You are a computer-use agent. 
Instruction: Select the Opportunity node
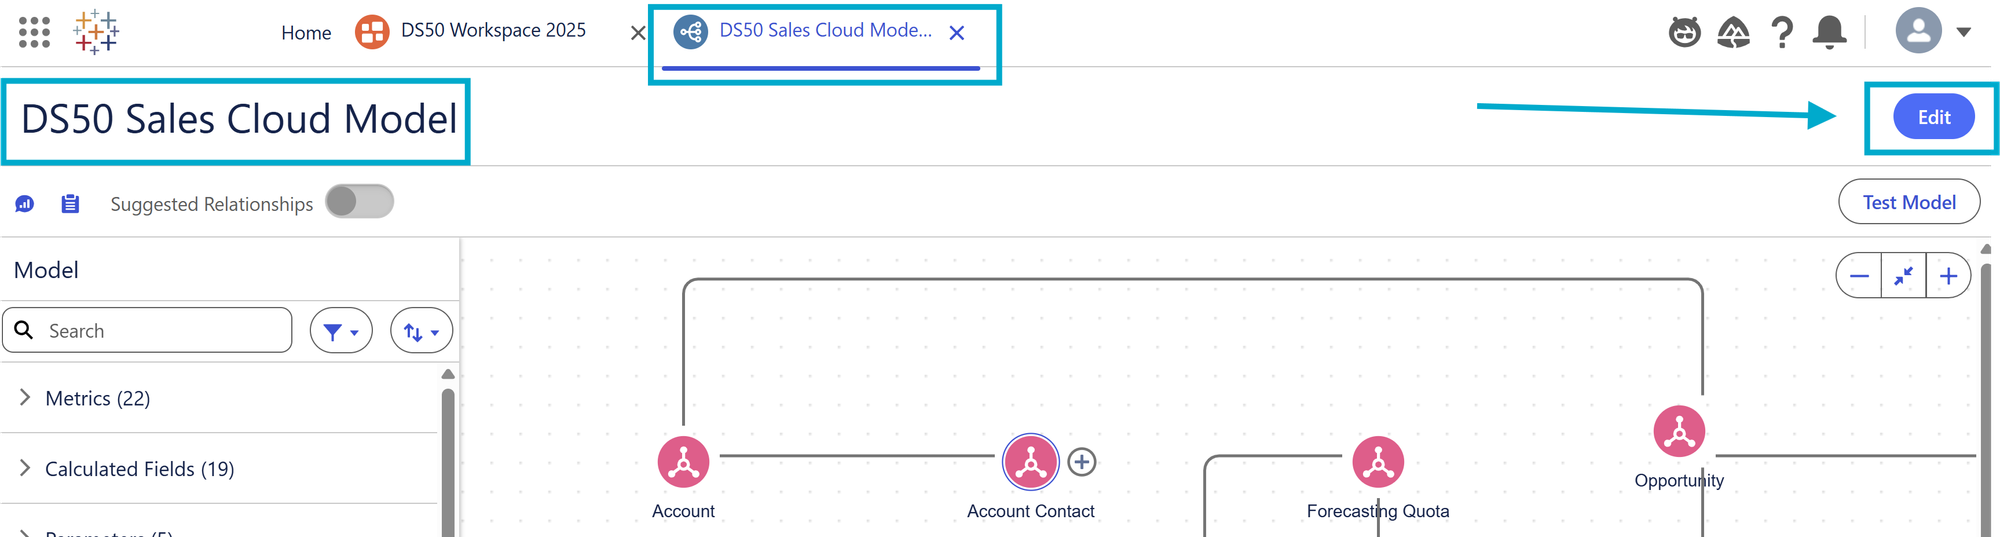point(1679,431)
